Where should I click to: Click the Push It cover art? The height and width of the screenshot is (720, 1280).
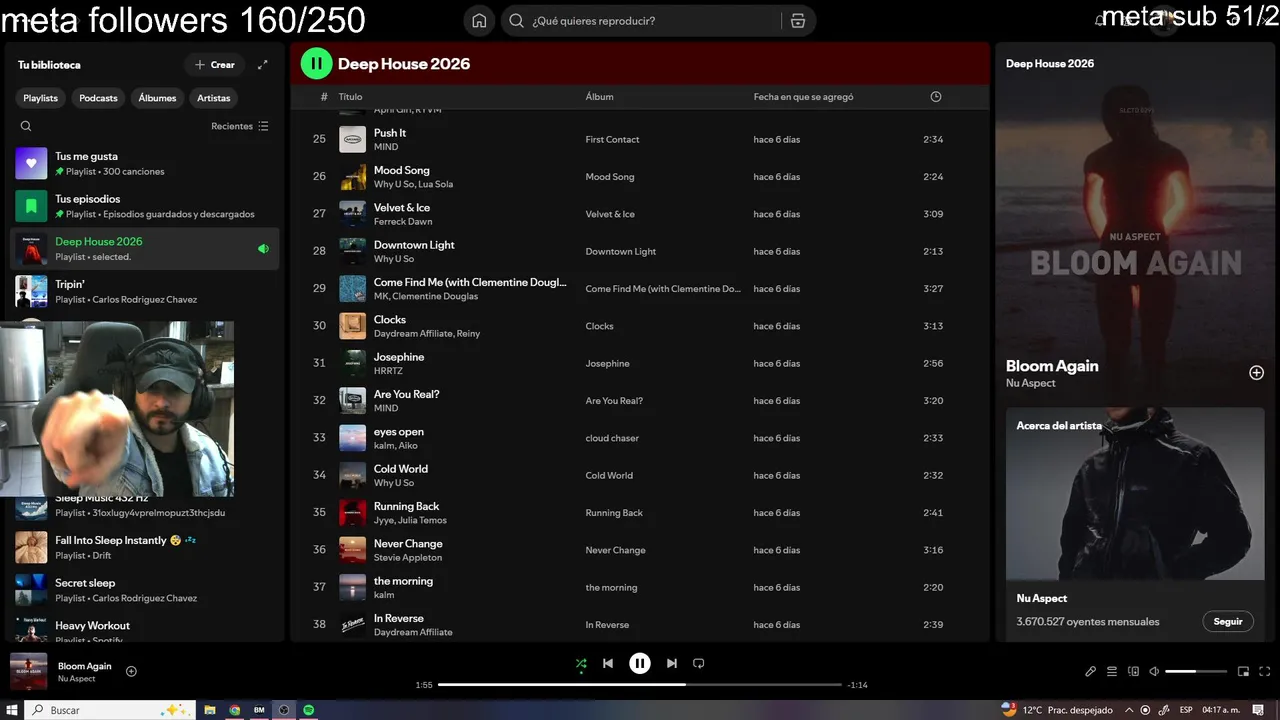coord(353,140)
